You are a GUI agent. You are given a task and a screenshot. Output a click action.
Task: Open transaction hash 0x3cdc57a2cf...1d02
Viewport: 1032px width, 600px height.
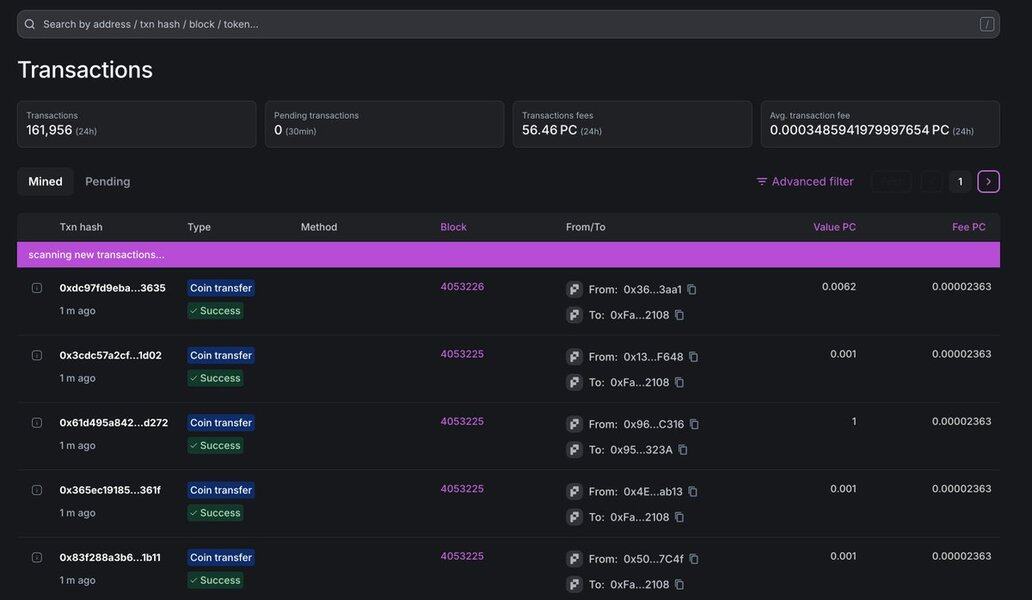click(x=110, y=355)
